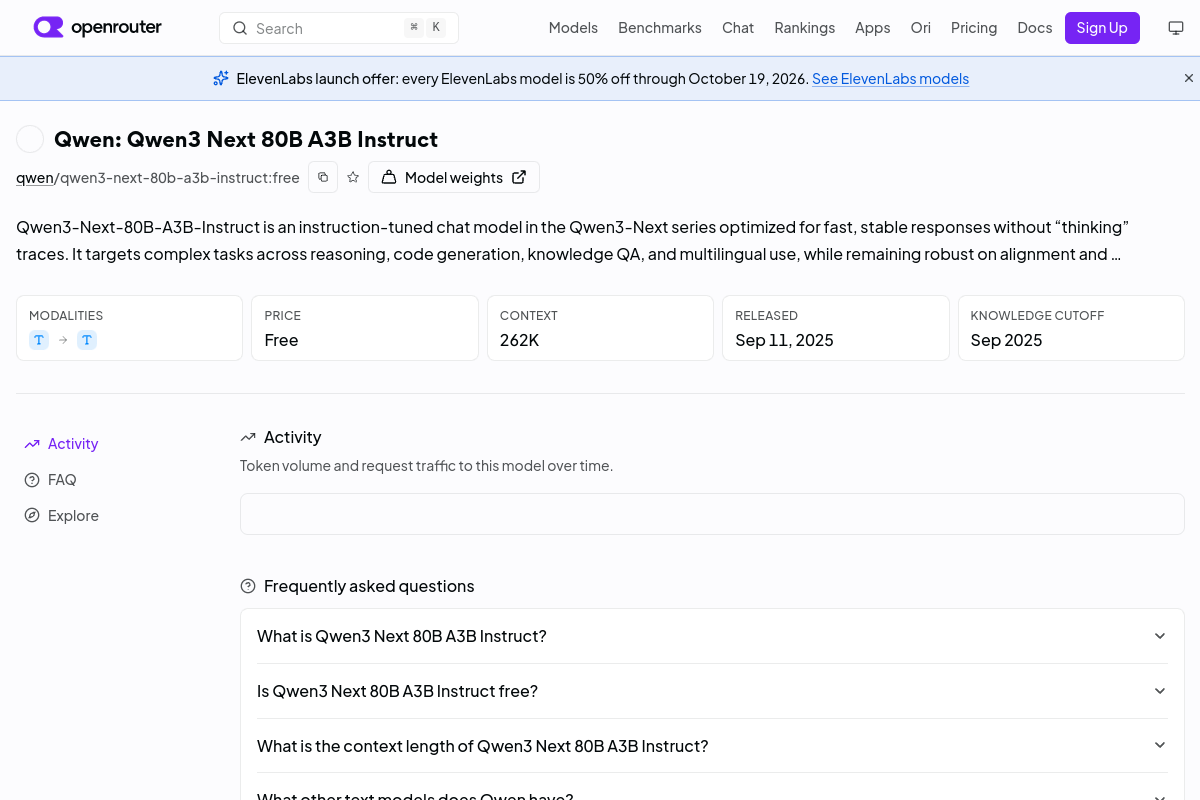This screenshot has width=1200, height=800.
Task: Click the "262K" context value
Action: tap(520, 340)
